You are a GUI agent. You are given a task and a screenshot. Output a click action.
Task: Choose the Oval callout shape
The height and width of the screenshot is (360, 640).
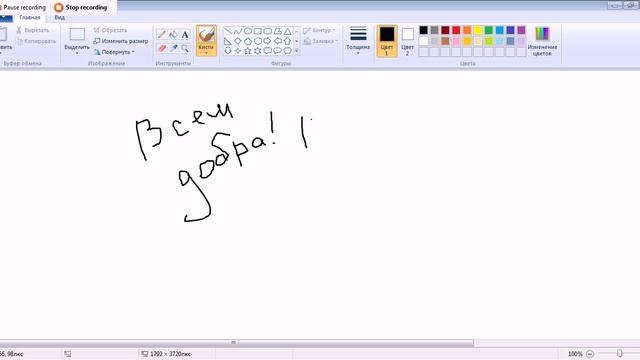click(278, 51)
